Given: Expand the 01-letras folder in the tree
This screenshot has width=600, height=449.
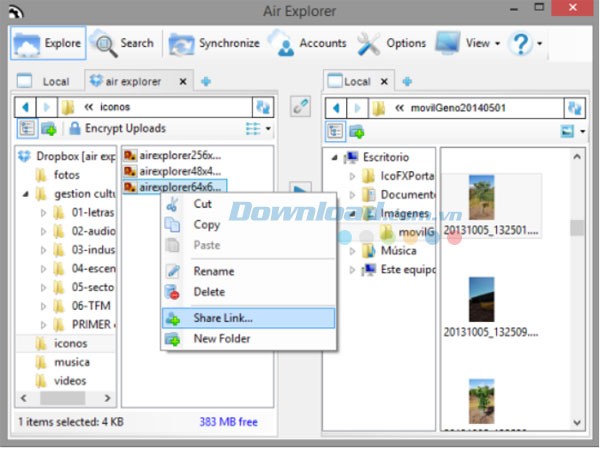Looking at the screenshot, I should point(43,213).
